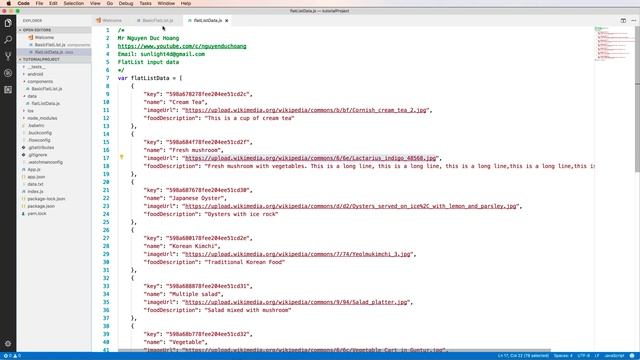Open the Explorer view in activity bar
Viewport: 640px width, 360px height.
(8, 23)
